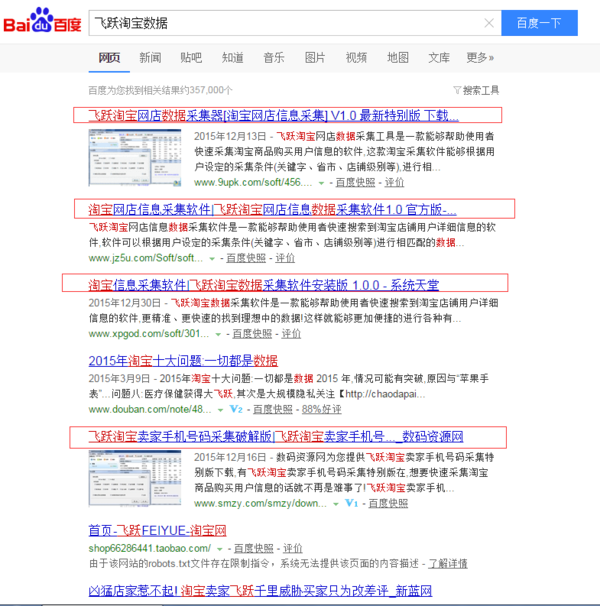Click the V1 credibility badge on smzy result

(351, 503)
